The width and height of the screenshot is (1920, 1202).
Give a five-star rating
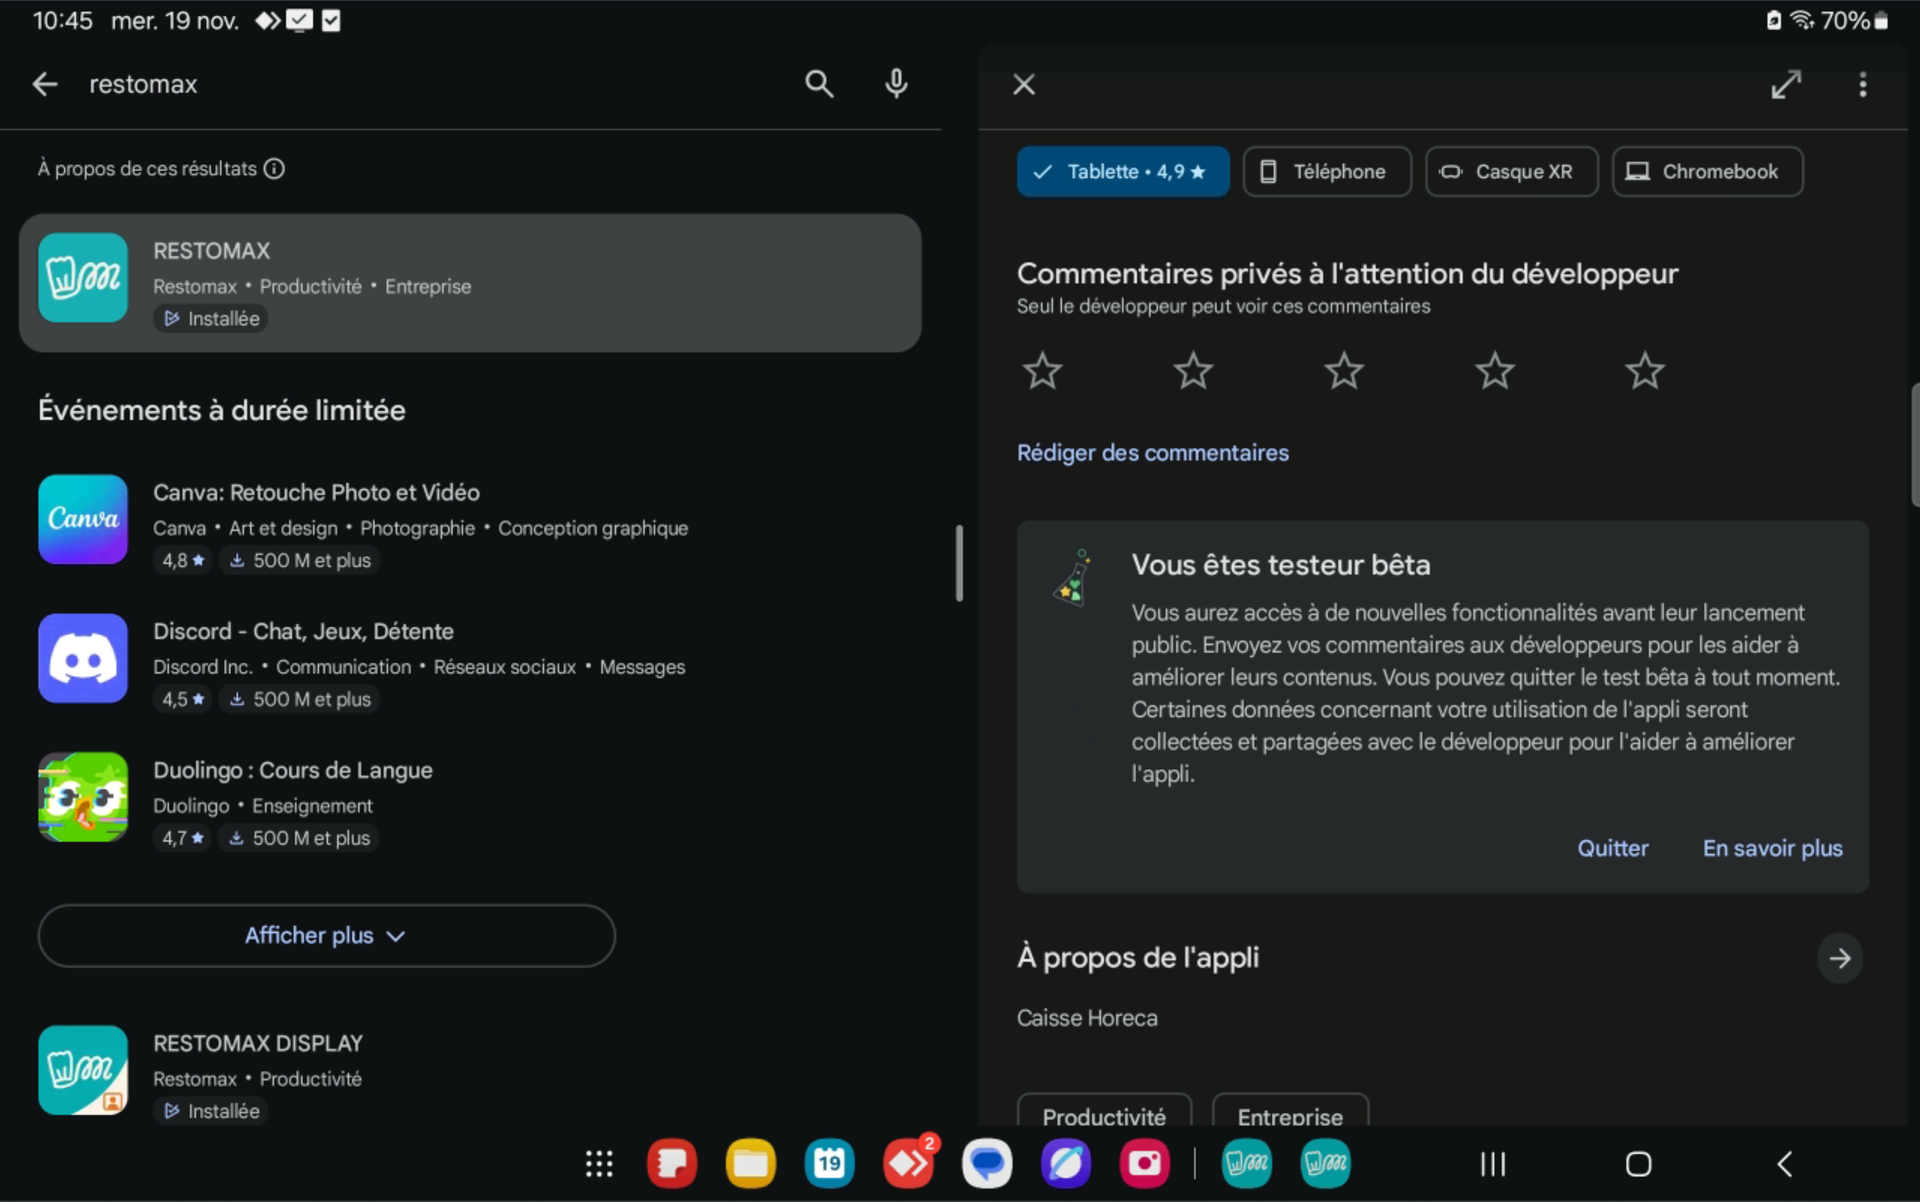pos(1644,371)
